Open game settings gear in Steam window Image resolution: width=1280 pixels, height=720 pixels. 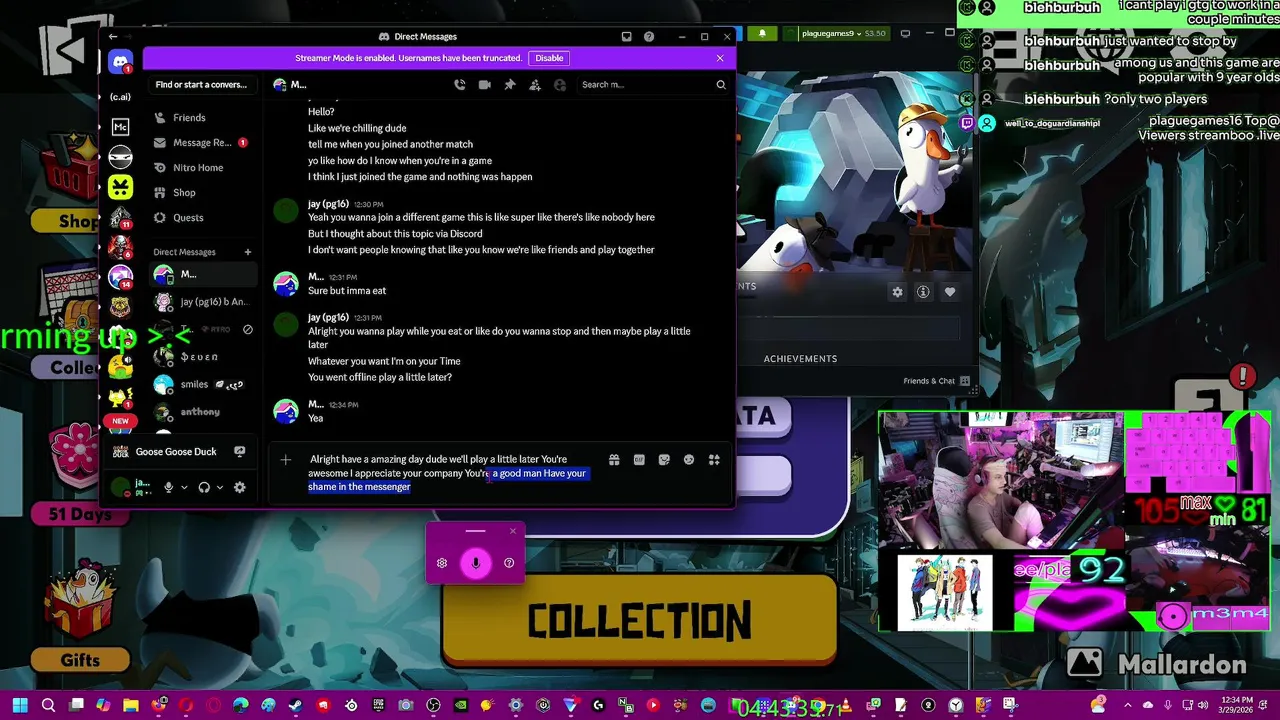(x=897, y=292)
